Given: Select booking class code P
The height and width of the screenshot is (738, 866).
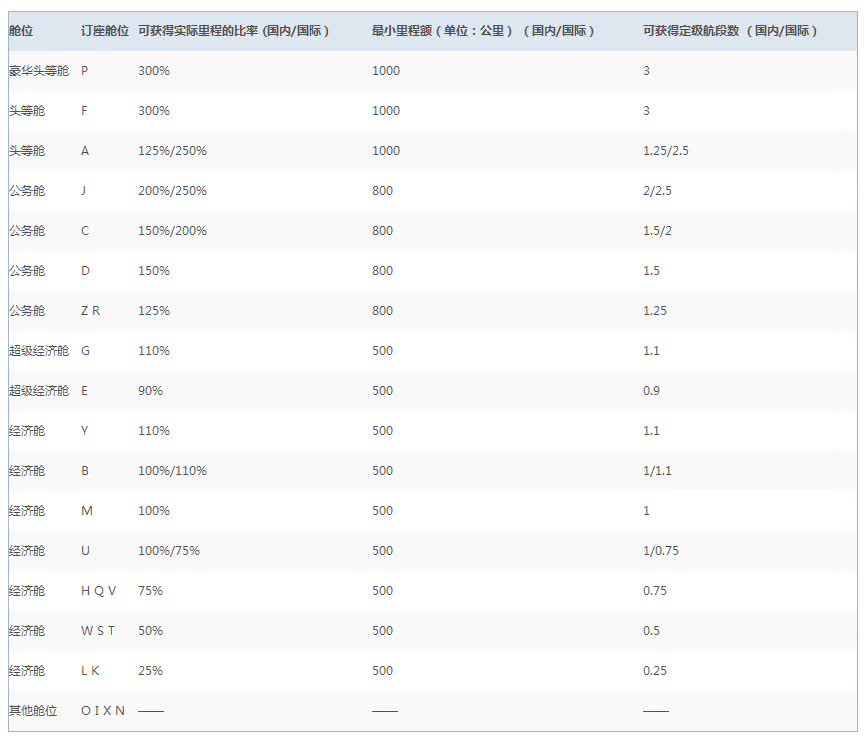Looking at the screenshot, I should pyautogui.click(x=85, y=71).
